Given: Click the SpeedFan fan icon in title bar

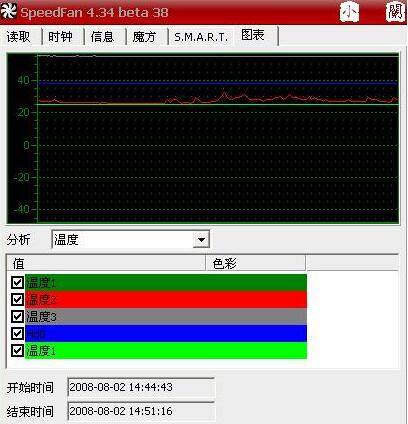Looking at the screenshot, I should [9, 11].
